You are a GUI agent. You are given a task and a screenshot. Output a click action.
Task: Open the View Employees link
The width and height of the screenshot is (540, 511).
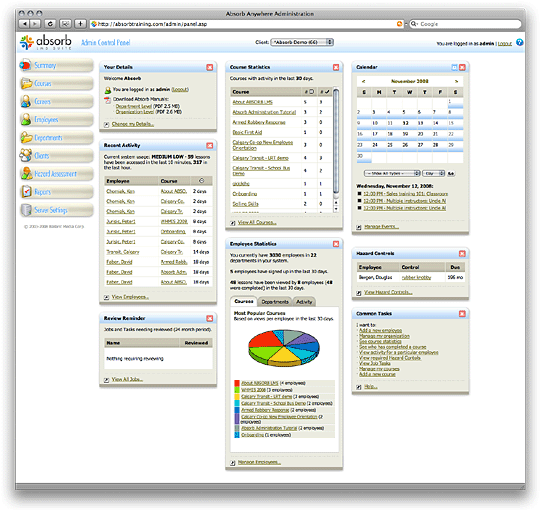coord(130,297)
